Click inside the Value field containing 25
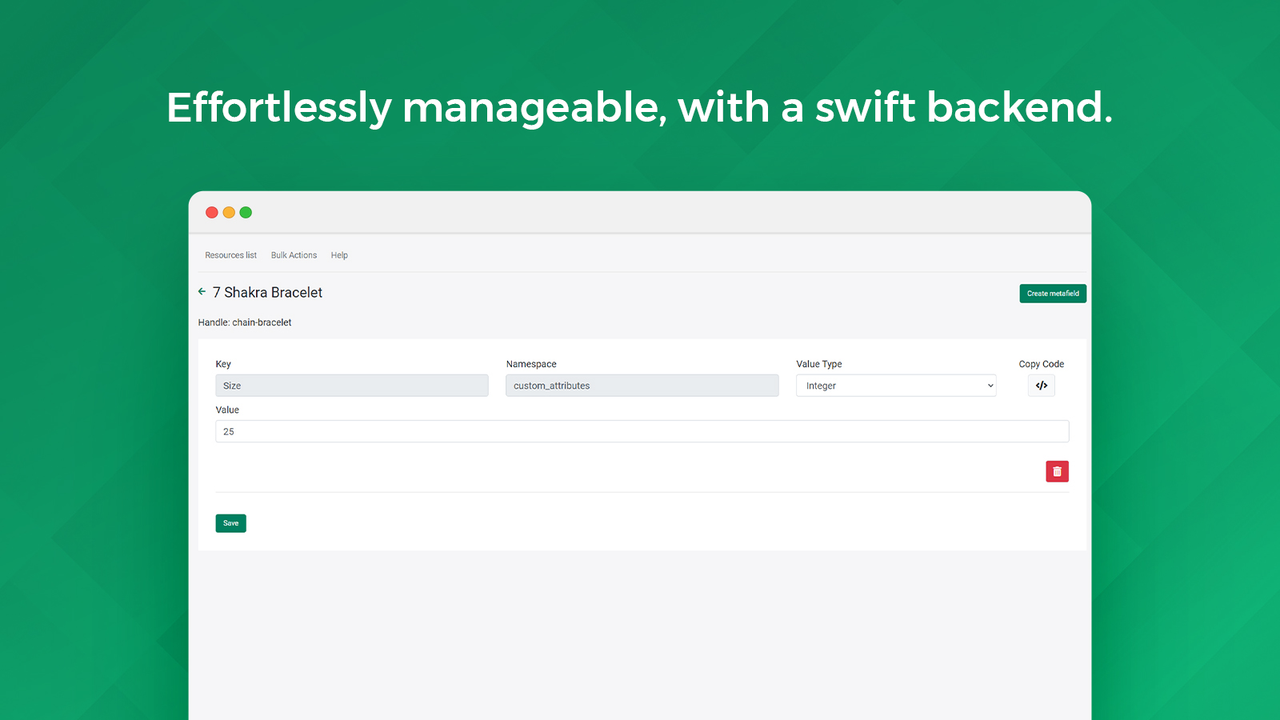 click(x=642, y=431)
